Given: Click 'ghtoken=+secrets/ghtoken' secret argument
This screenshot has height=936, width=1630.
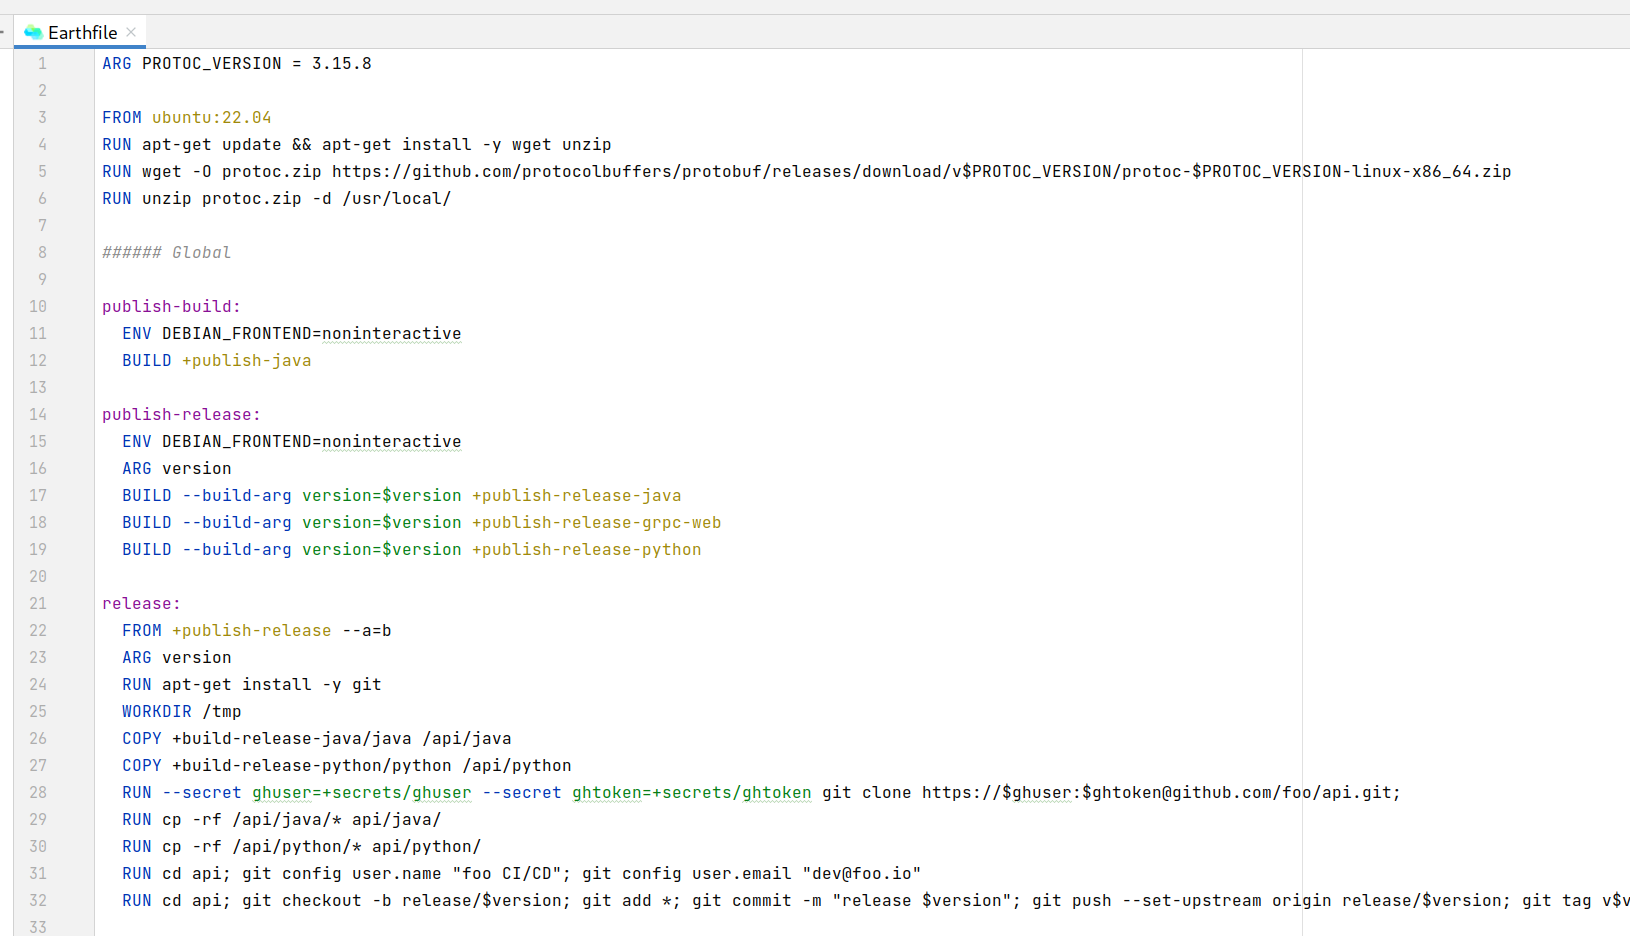Looking at the screenshot, I should click(692, 792).
